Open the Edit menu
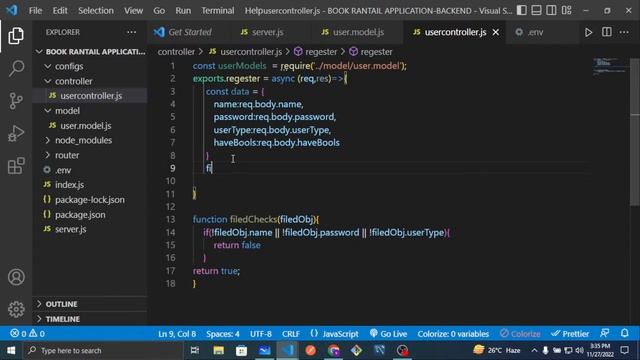The height and width of the screenshot is (360, 640). tap(60, 11)
